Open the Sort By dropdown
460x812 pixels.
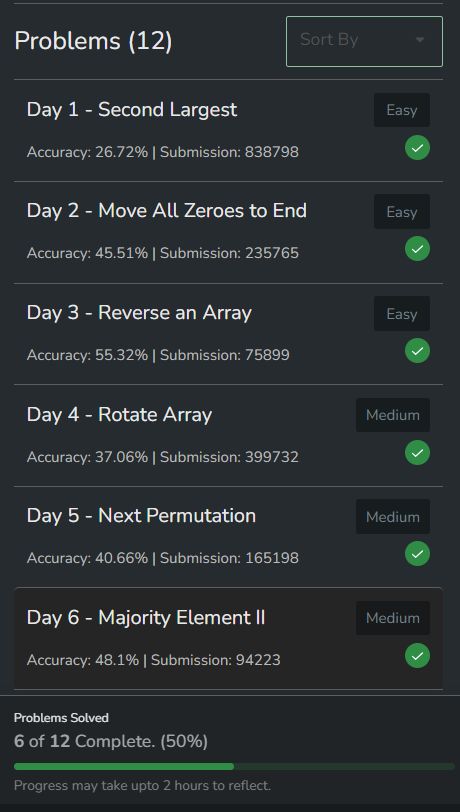point(364,41)
